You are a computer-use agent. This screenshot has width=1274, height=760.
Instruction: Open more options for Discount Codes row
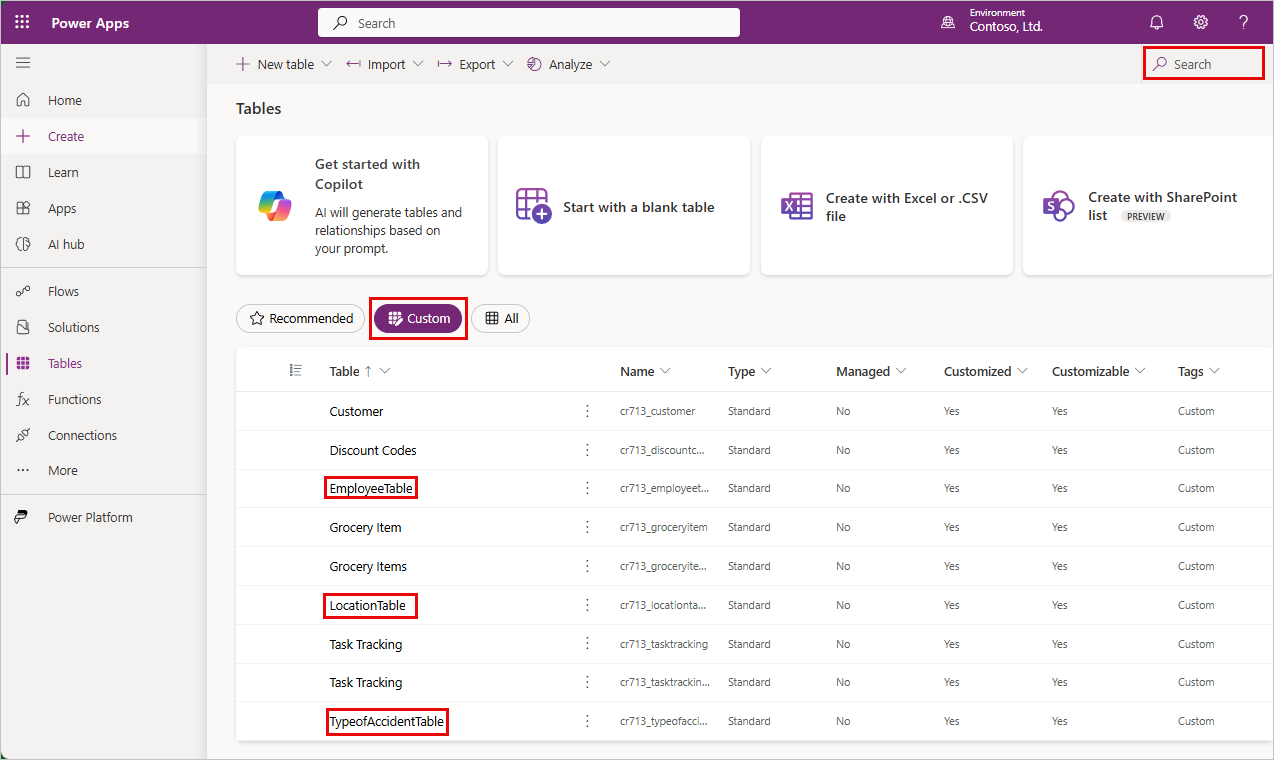click(x=587, y=450)
